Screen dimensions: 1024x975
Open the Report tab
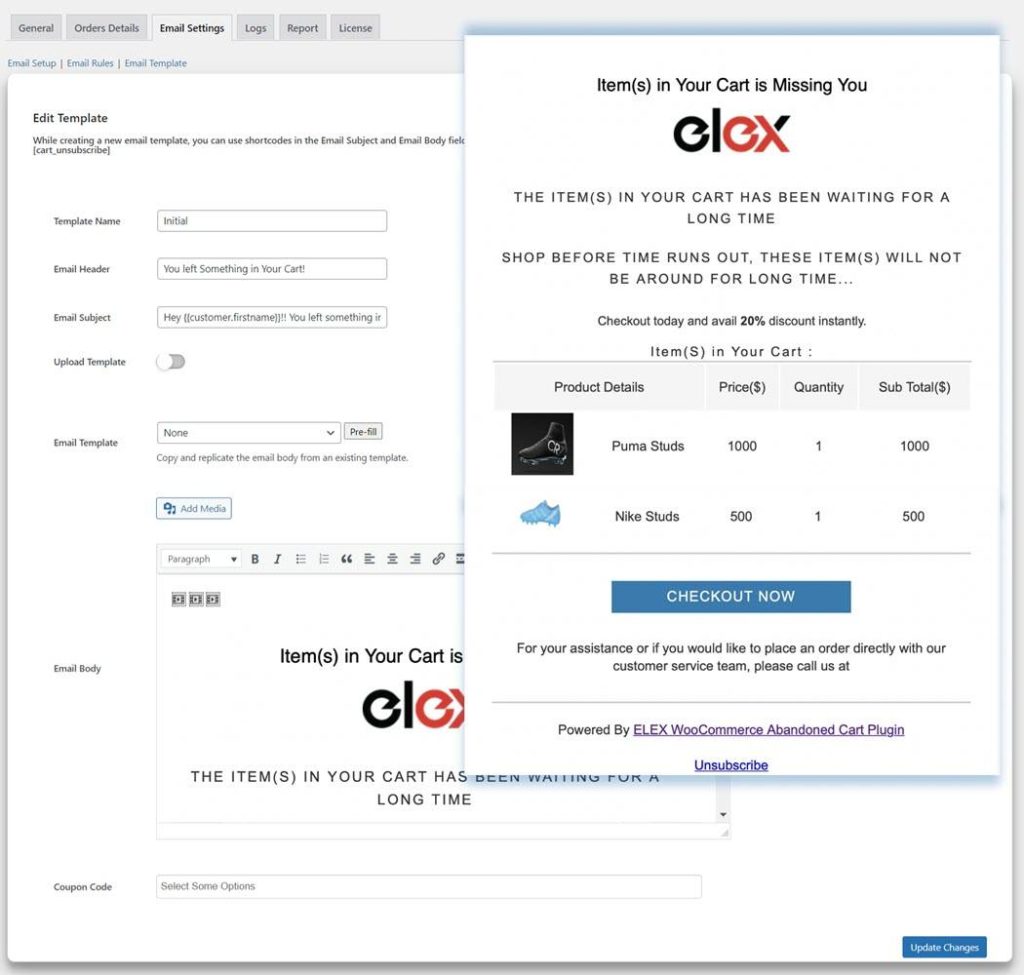click(x=302, y=28)
